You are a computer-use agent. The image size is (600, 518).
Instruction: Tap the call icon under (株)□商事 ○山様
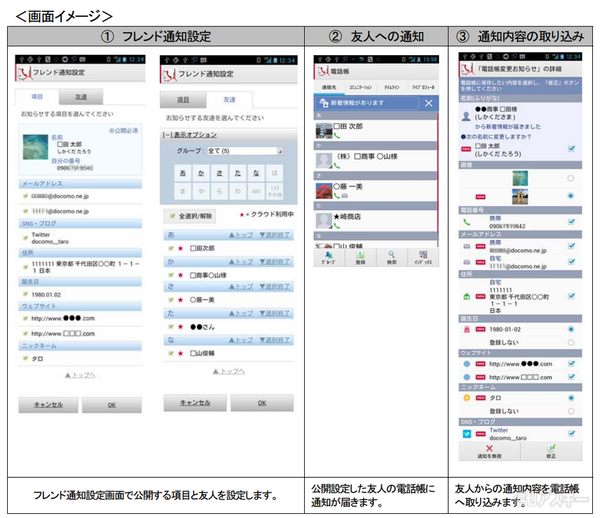pyautogui.click(x=337, y=166)
